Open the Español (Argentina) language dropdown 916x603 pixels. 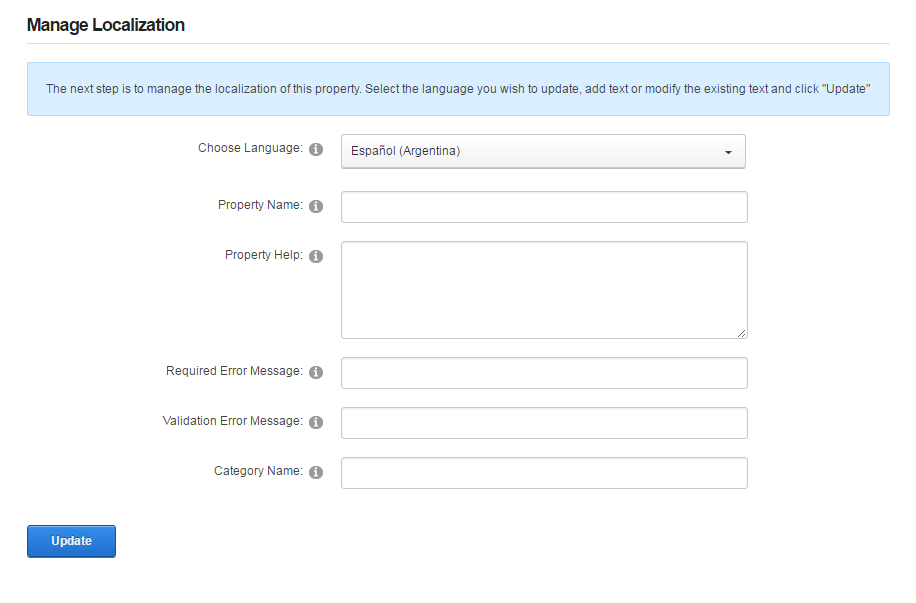pyautogui.click(x=543, y=151)
